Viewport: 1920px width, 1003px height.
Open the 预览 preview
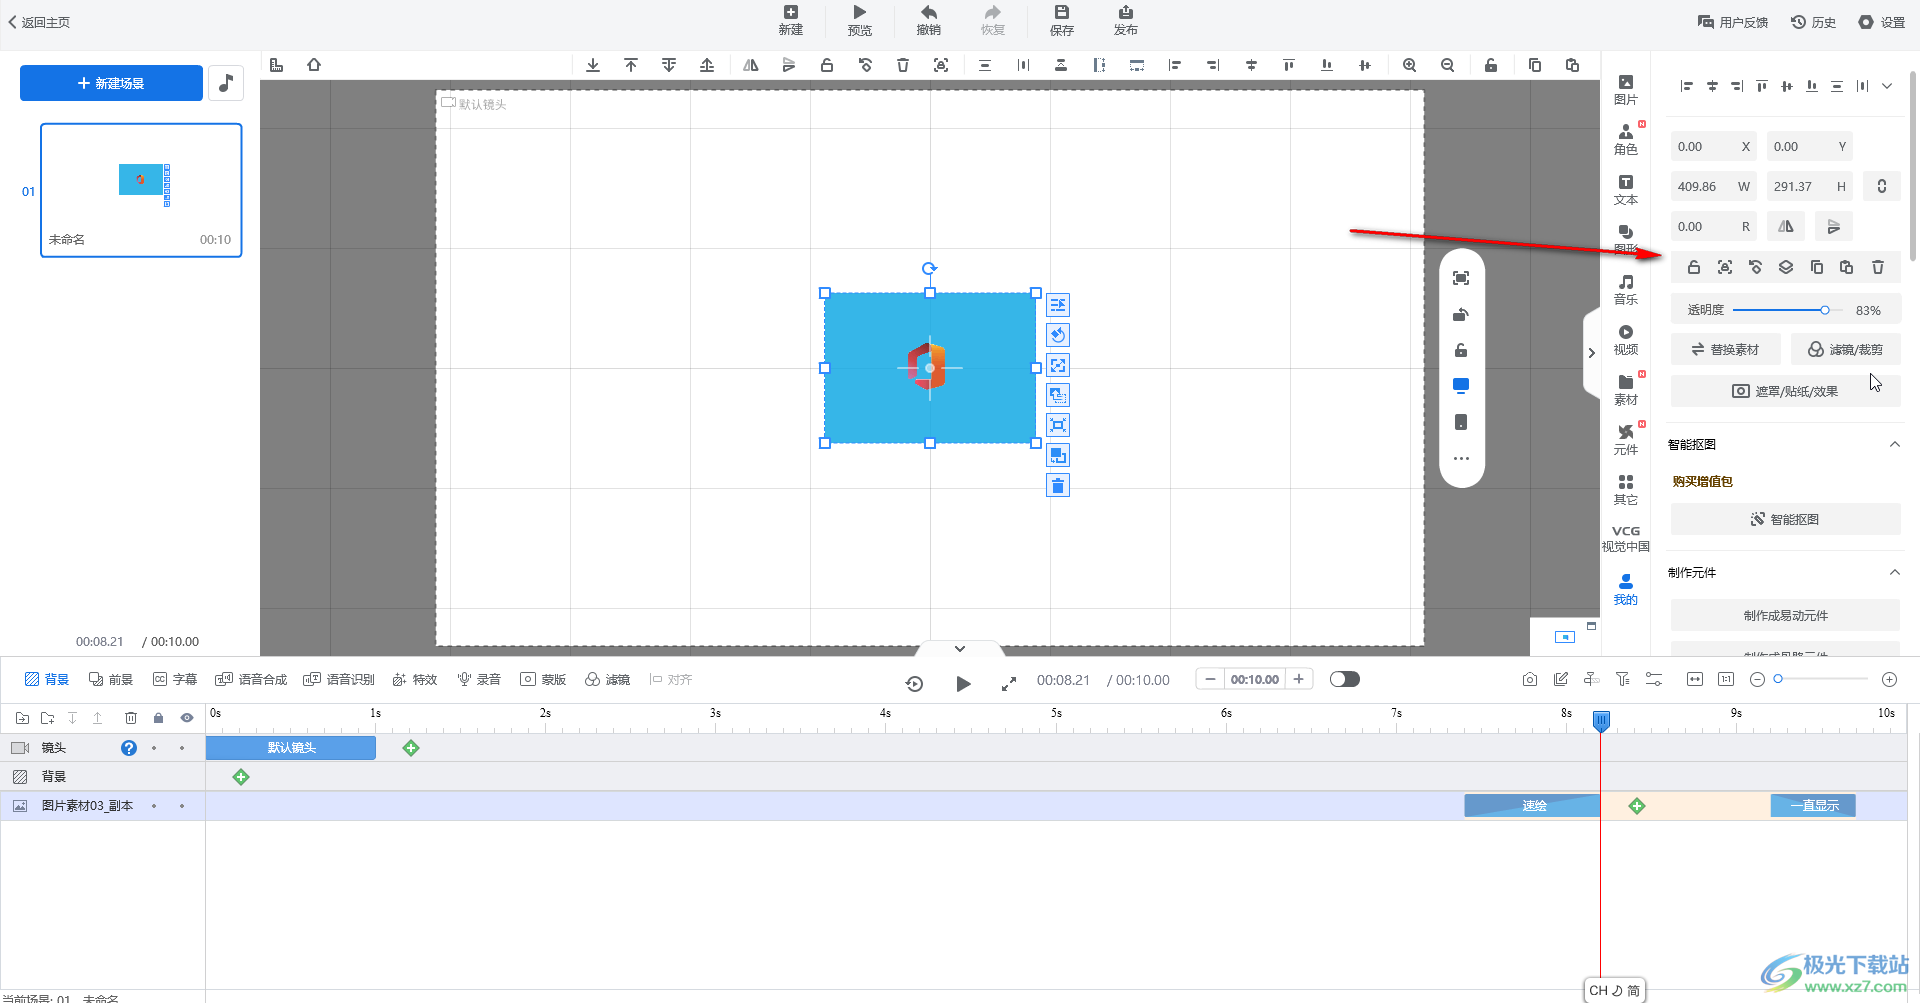pos(859,20)
